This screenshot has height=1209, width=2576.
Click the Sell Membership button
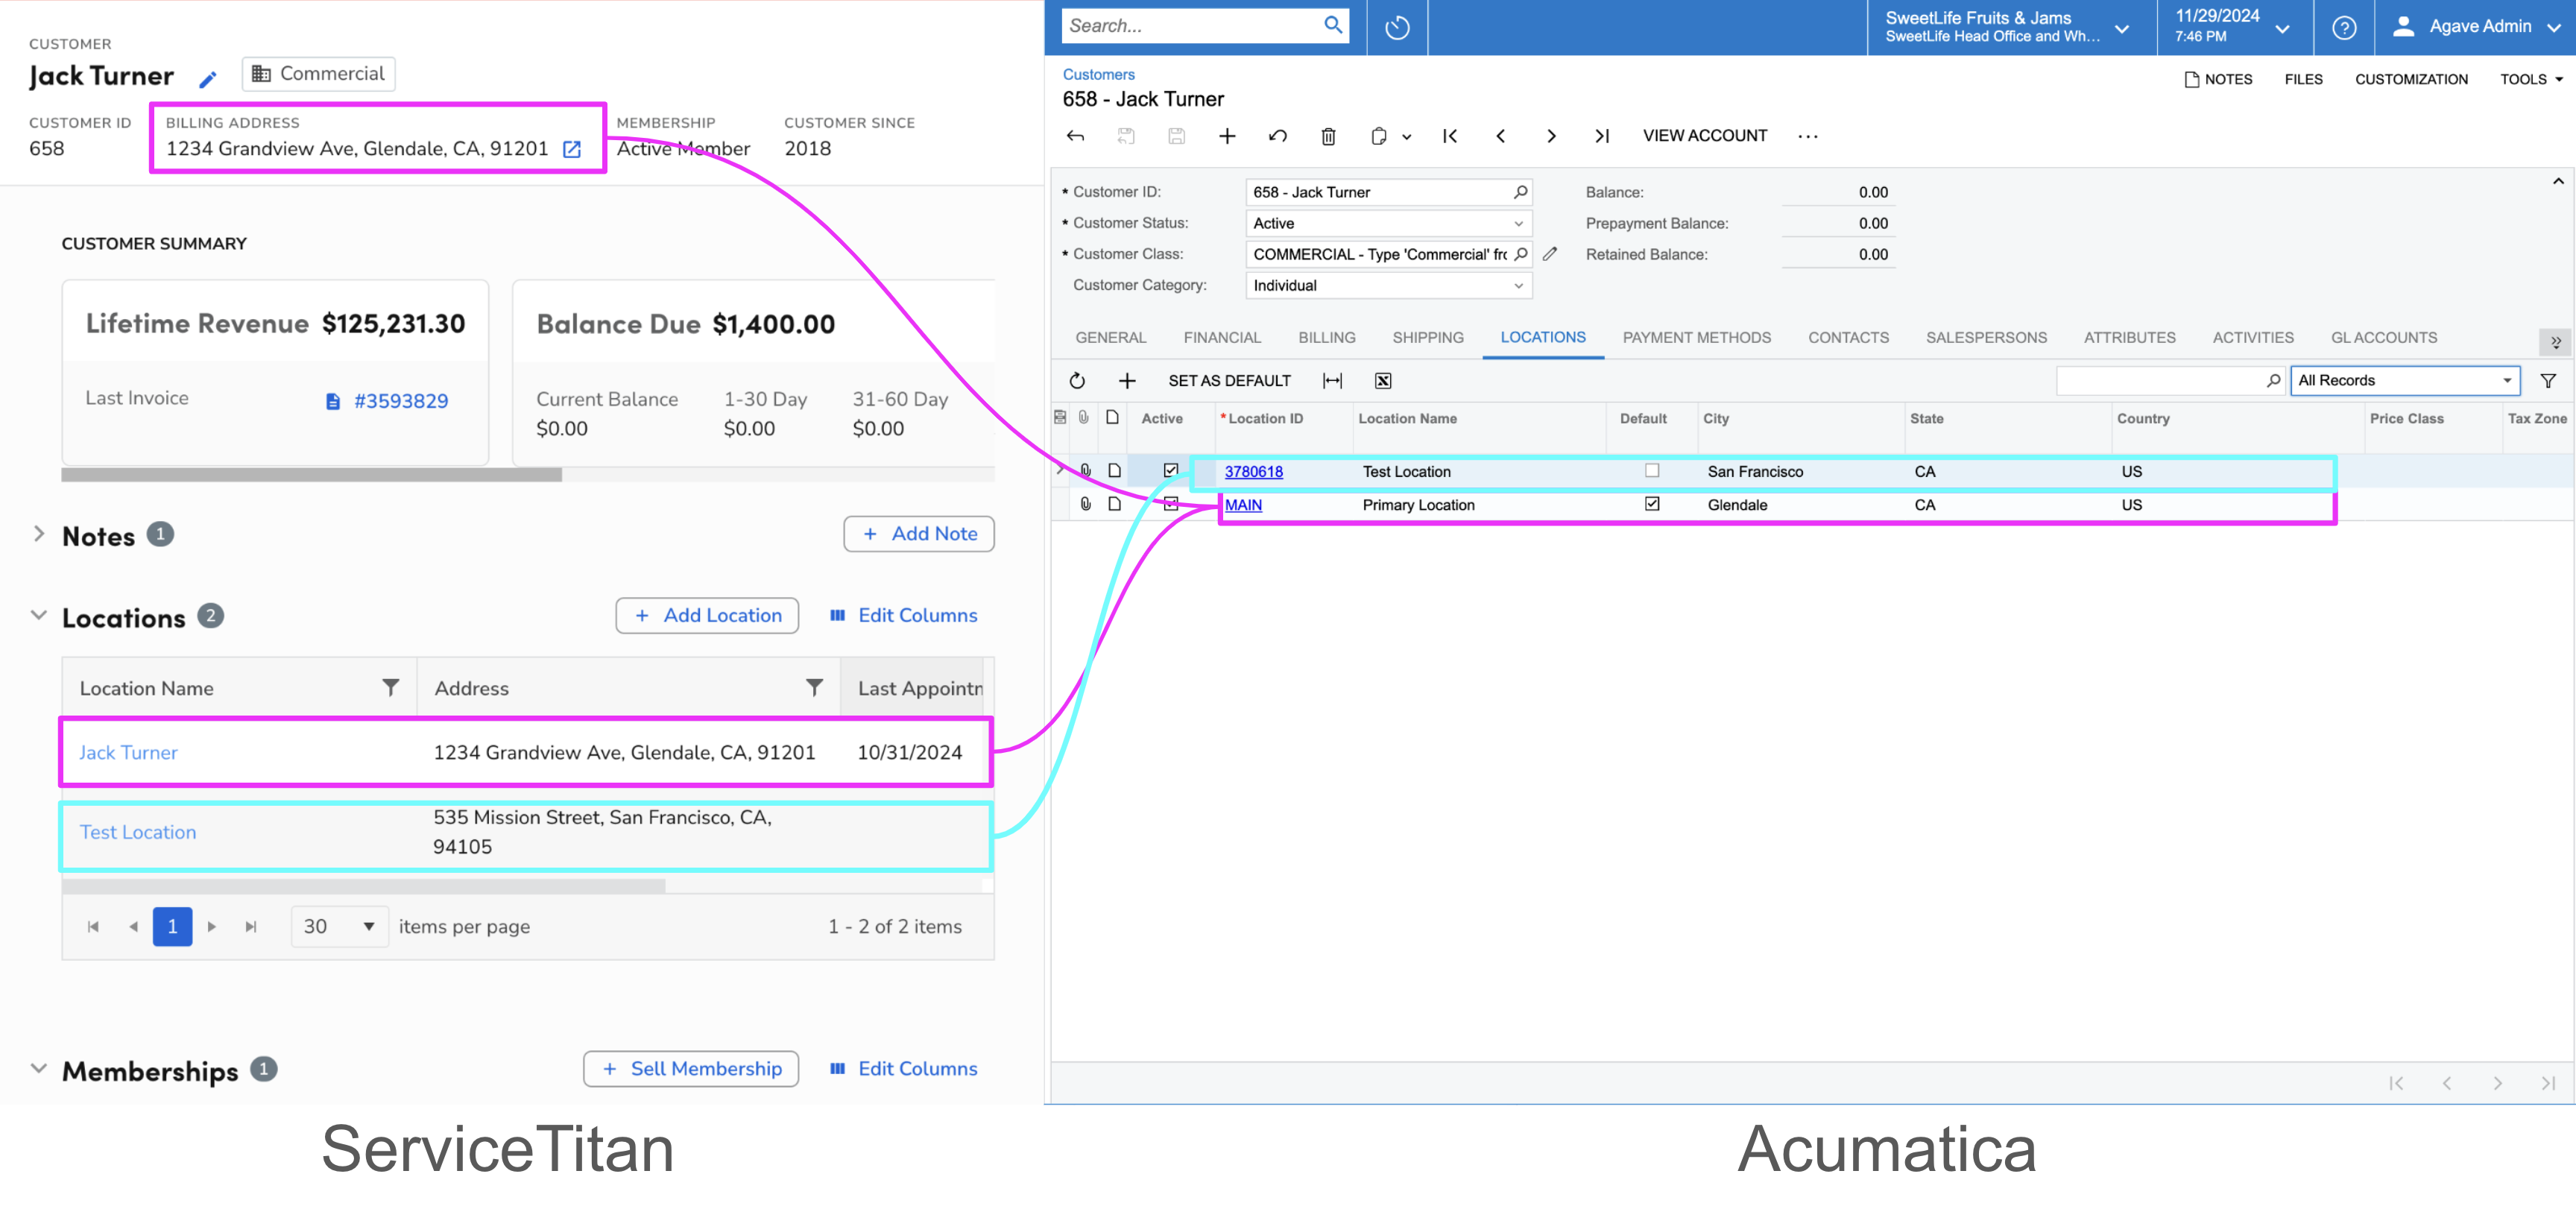click(691, 1069)
